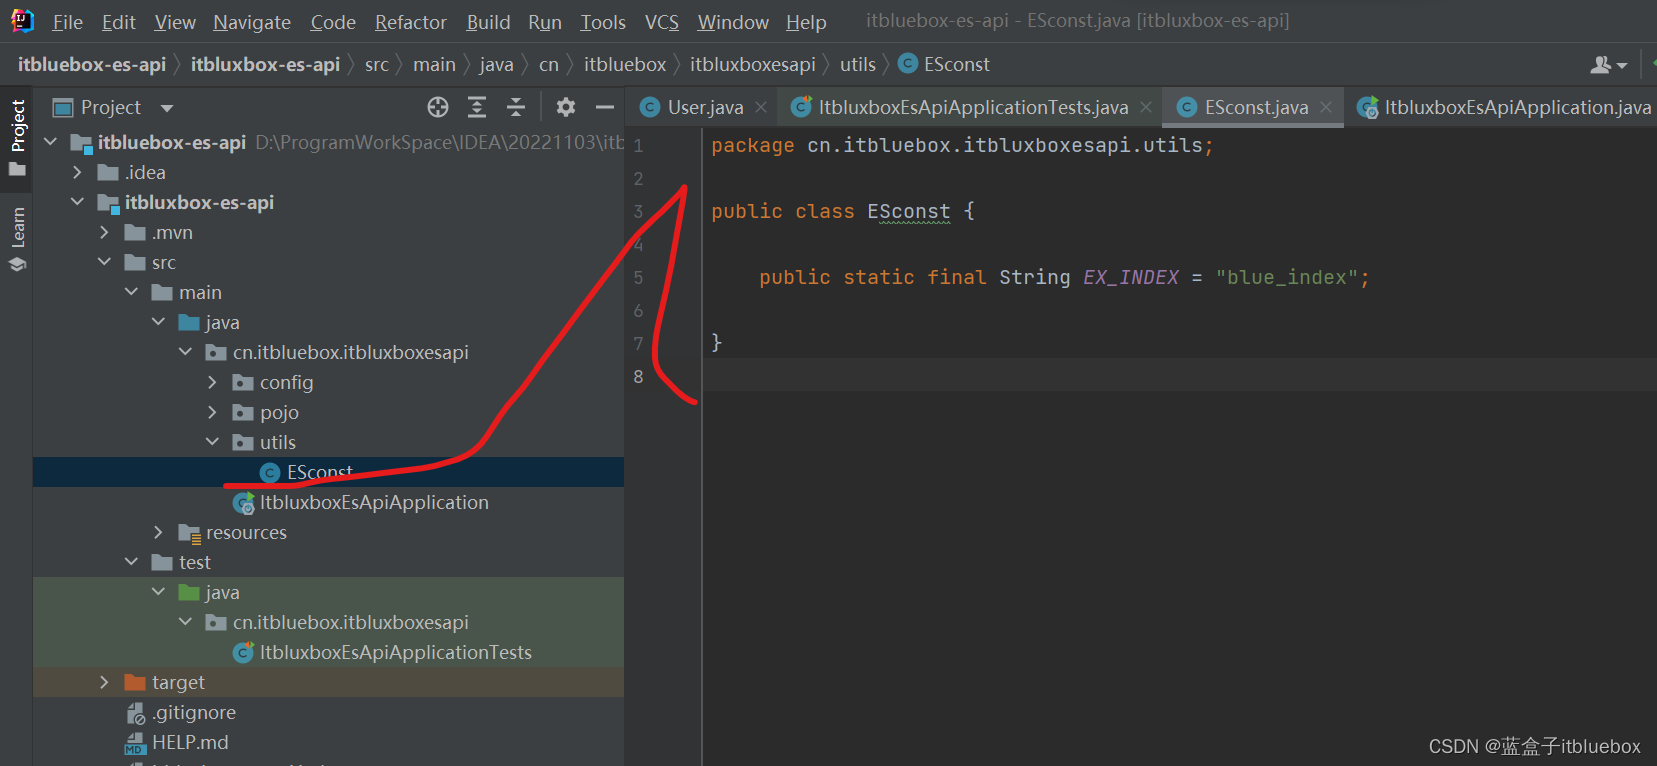Switch to the User.java tab
Image resolution: width=1657 pixels, height=766 pixels.
point(705,107)
